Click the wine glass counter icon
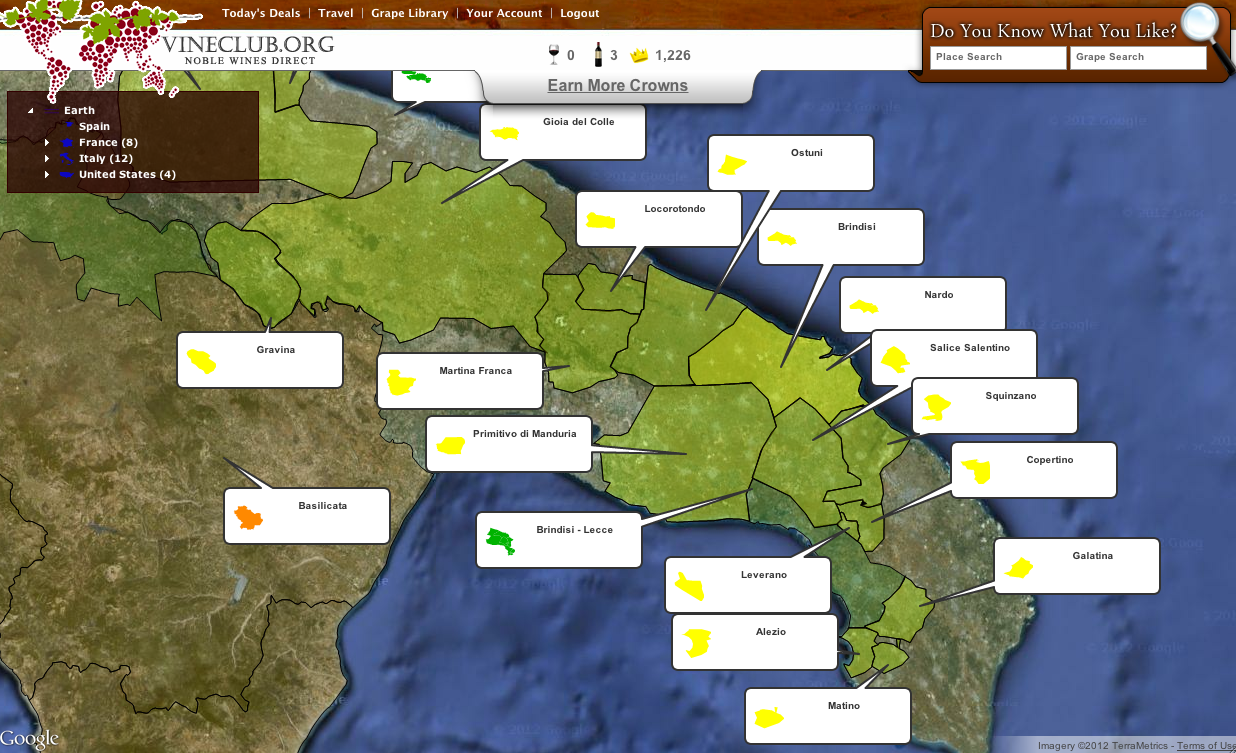 pos(553,55)
